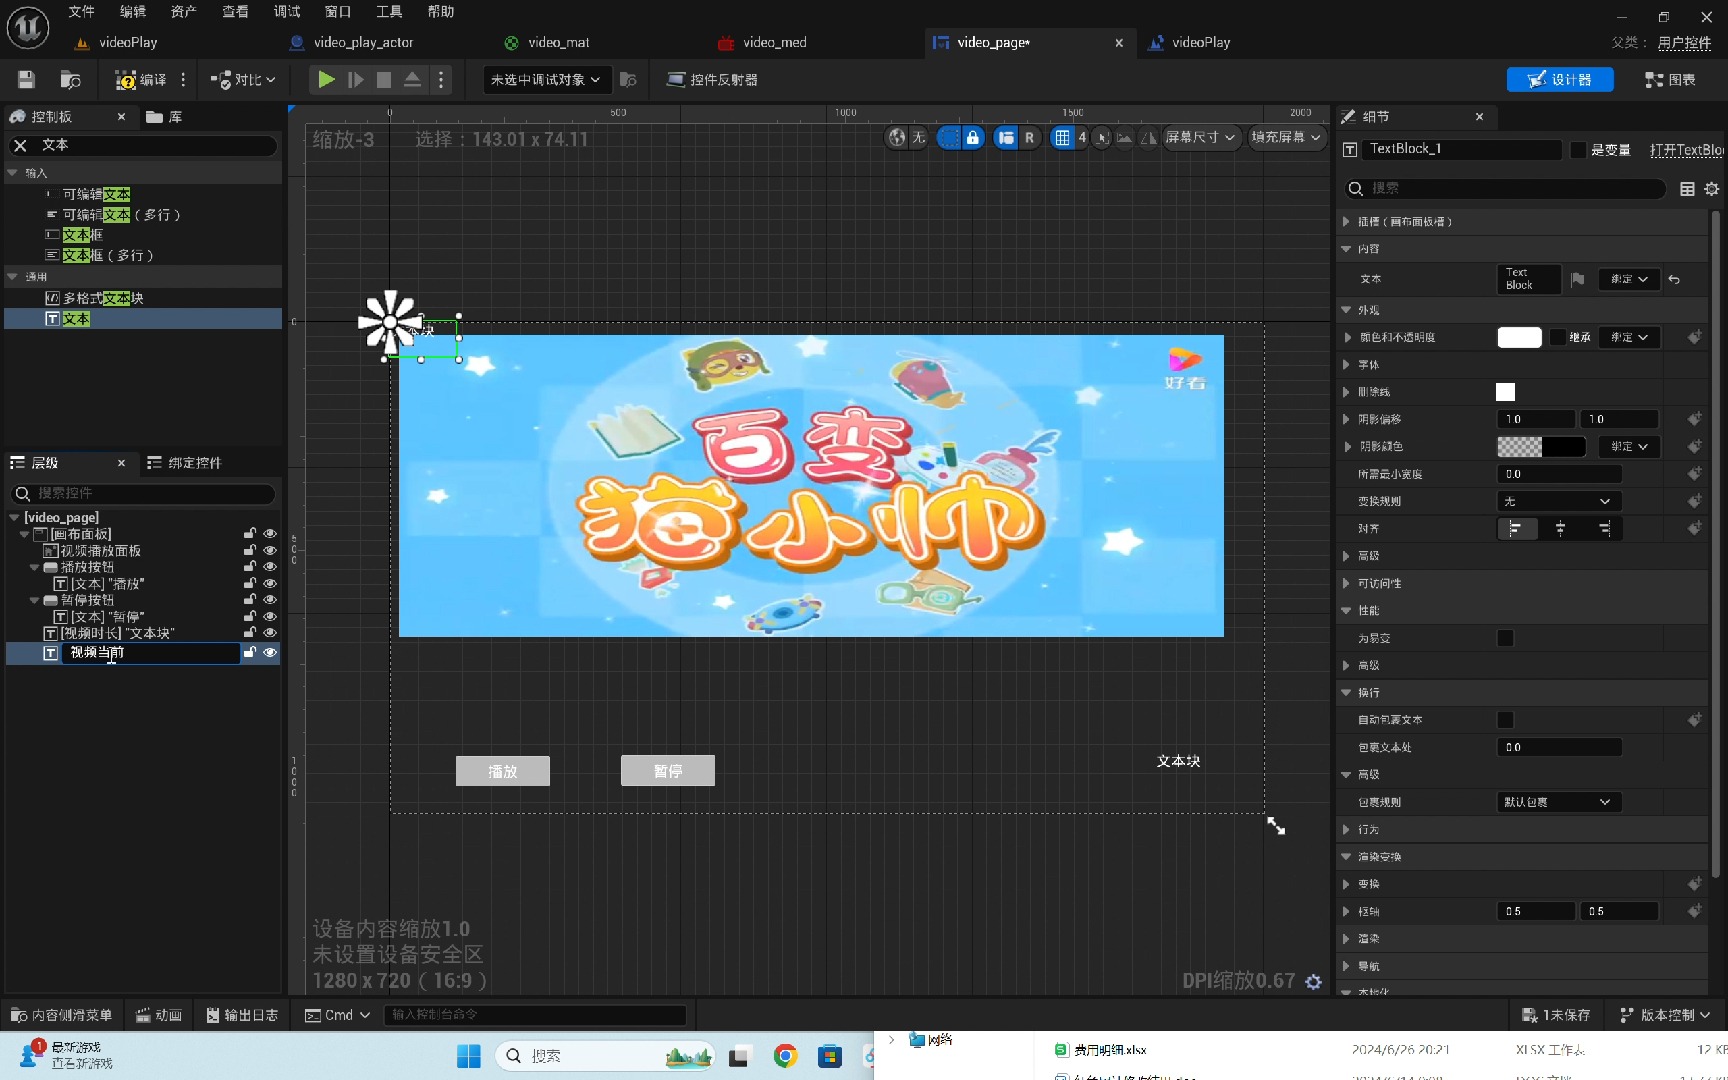Open details panel settings gear

point(1712,189)
